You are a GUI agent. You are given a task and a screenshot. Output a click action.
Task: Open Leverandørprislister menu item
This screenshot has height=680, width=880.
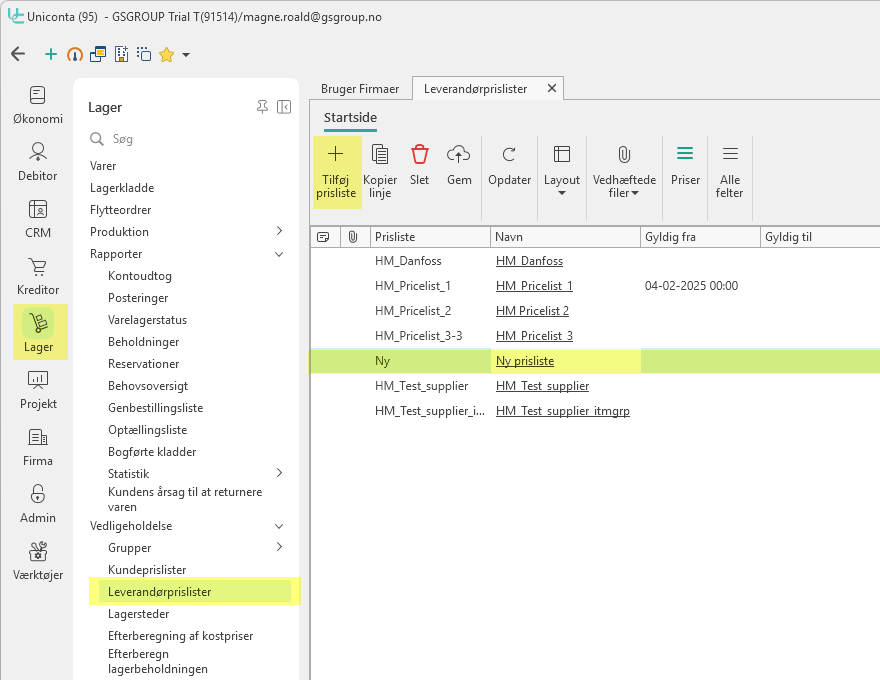[x=195, y=591]
